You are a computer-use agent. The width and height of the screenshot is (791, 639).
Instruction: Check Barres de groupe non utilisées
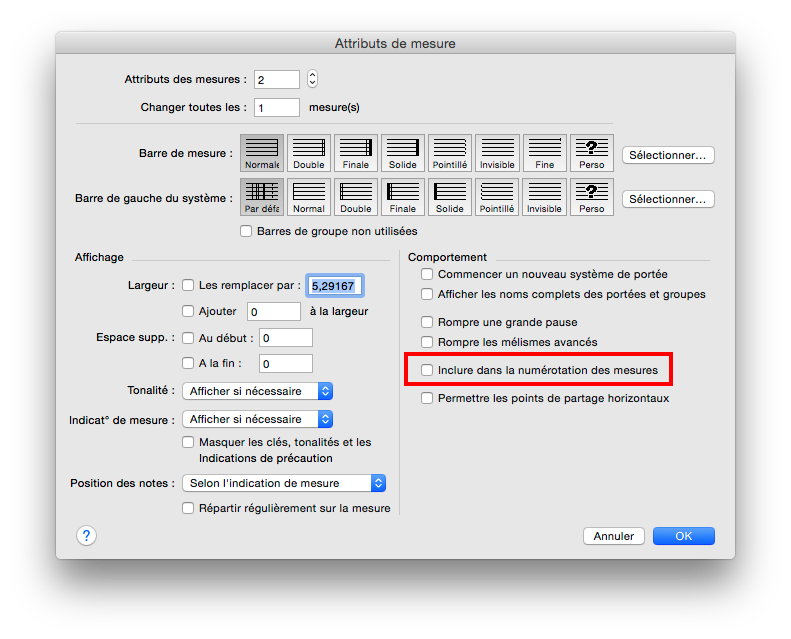tap(247, 231)
